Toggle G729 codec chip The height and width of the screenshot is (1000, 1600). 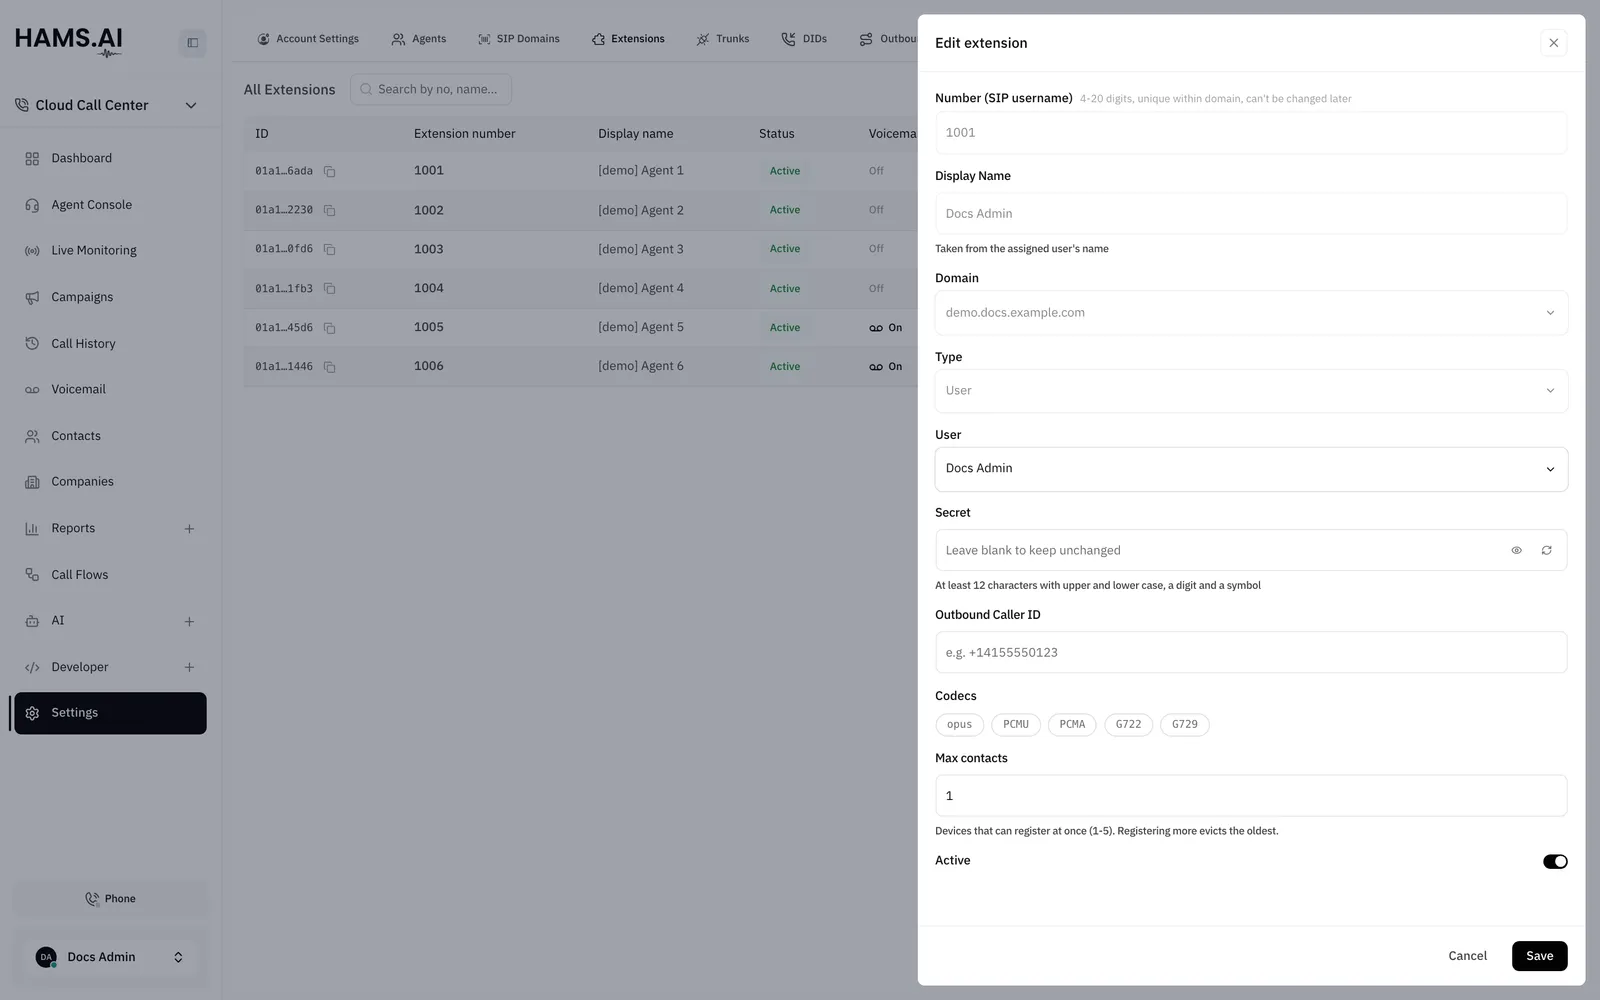pos(1185,724)
